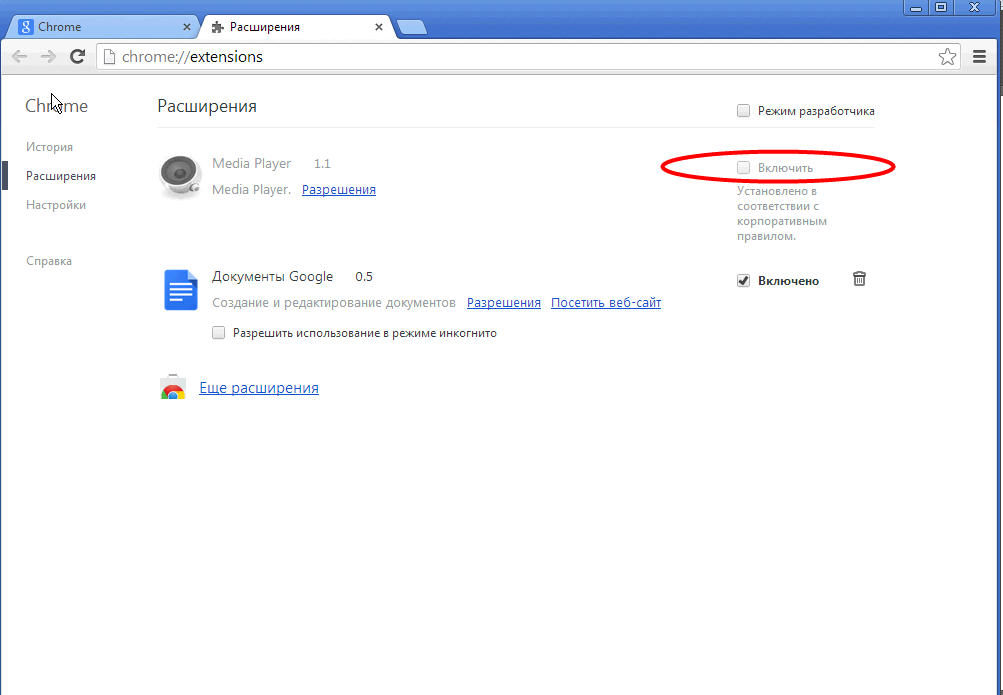Open Настройки in sidebar
Viewport: 1003px width, 695px height.
56,205
